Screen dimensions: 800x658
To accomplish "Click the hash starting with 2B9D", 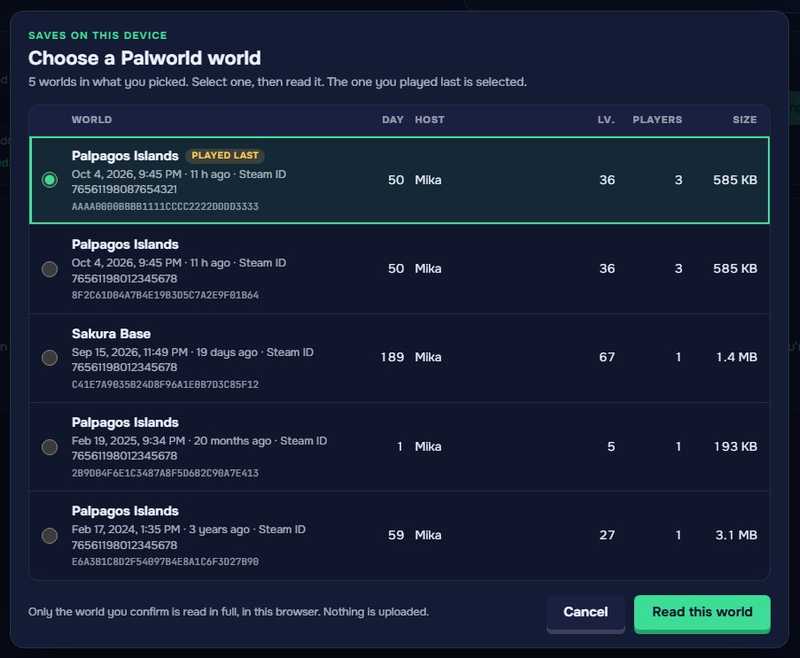I will click(165, 473).
